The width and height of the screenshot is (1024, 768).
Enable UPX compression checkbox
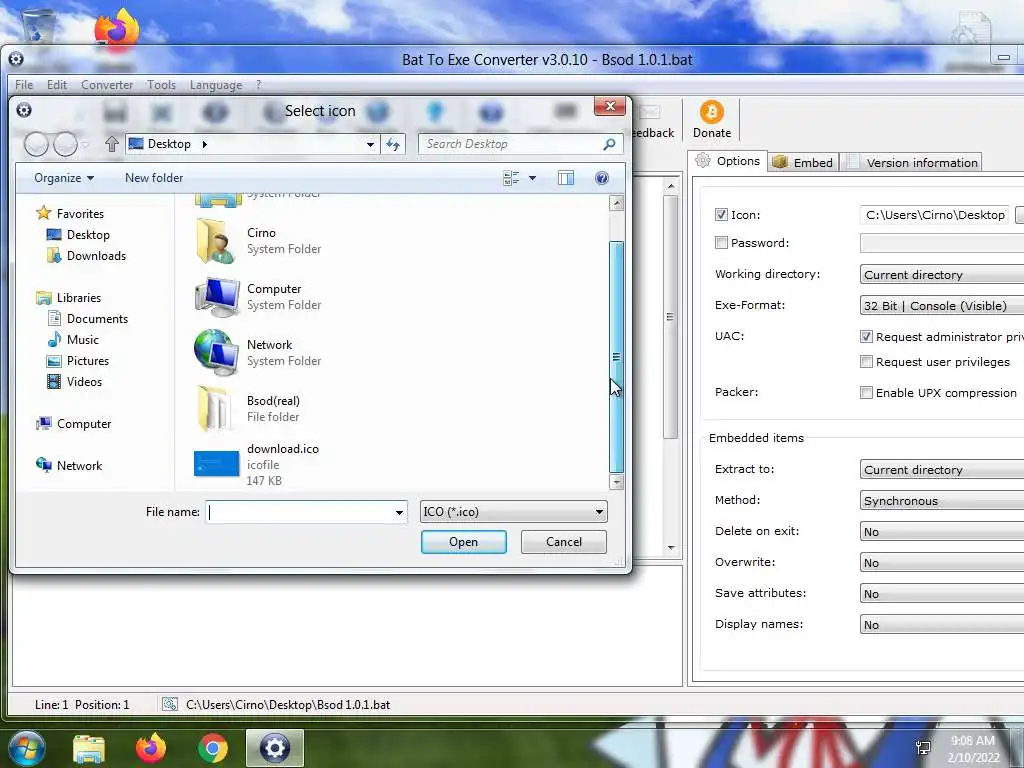click(866, 392)
